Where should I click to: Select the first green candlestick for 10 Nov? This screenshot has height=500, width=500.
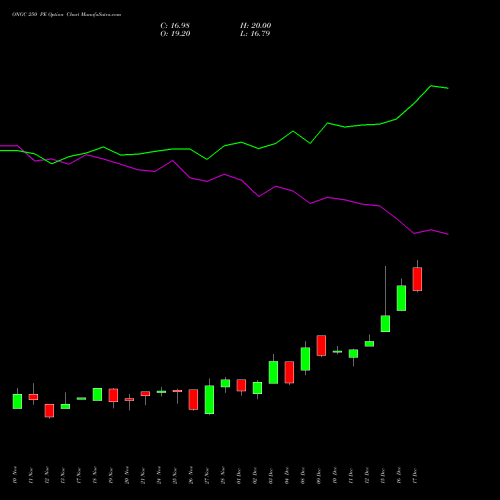coord(17,401)
